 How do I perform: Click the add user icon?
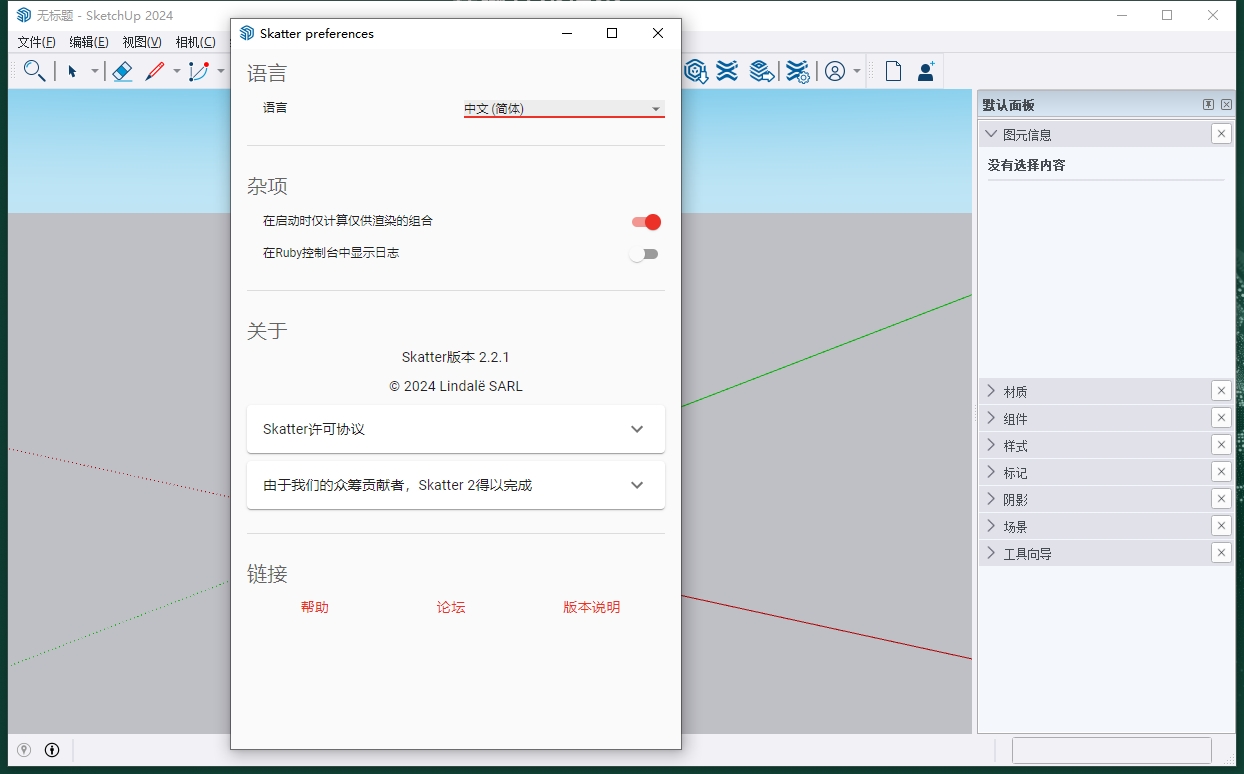tap(925, 71)
